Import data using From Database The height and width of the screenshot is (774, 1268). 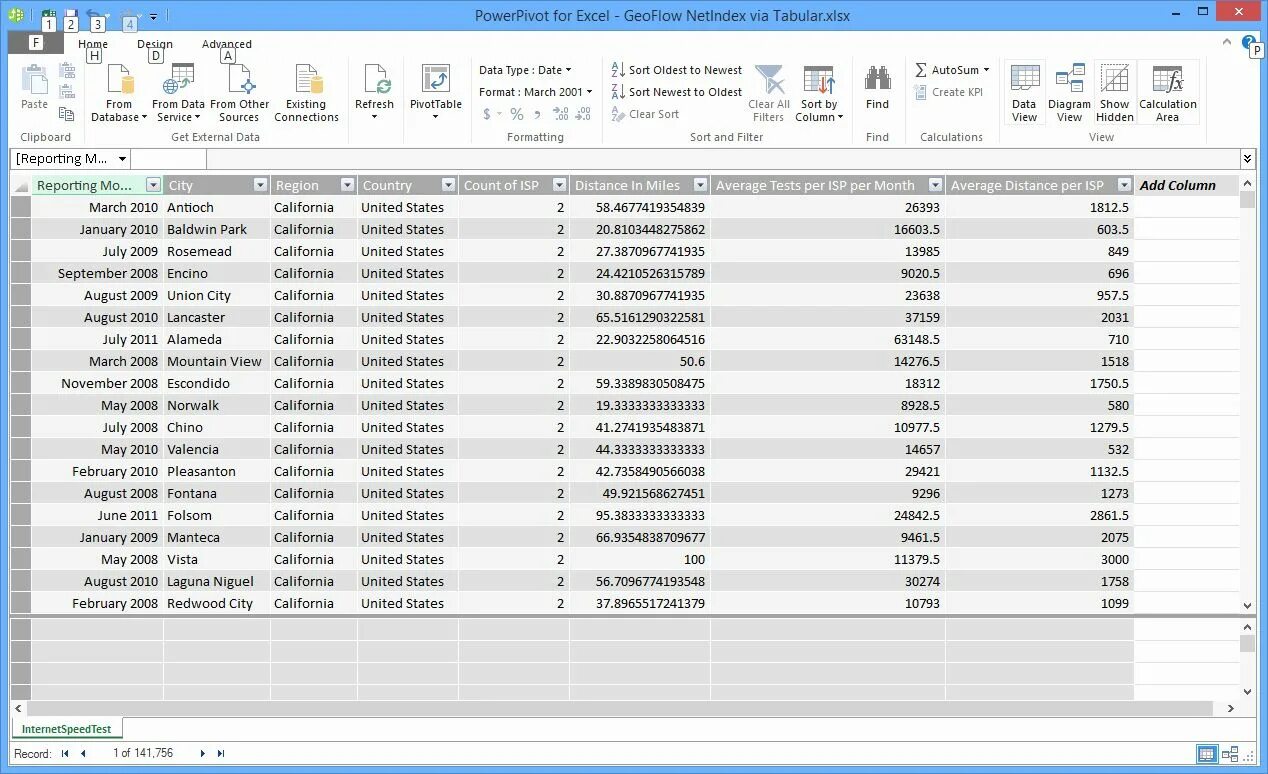[x=118, y=90]
